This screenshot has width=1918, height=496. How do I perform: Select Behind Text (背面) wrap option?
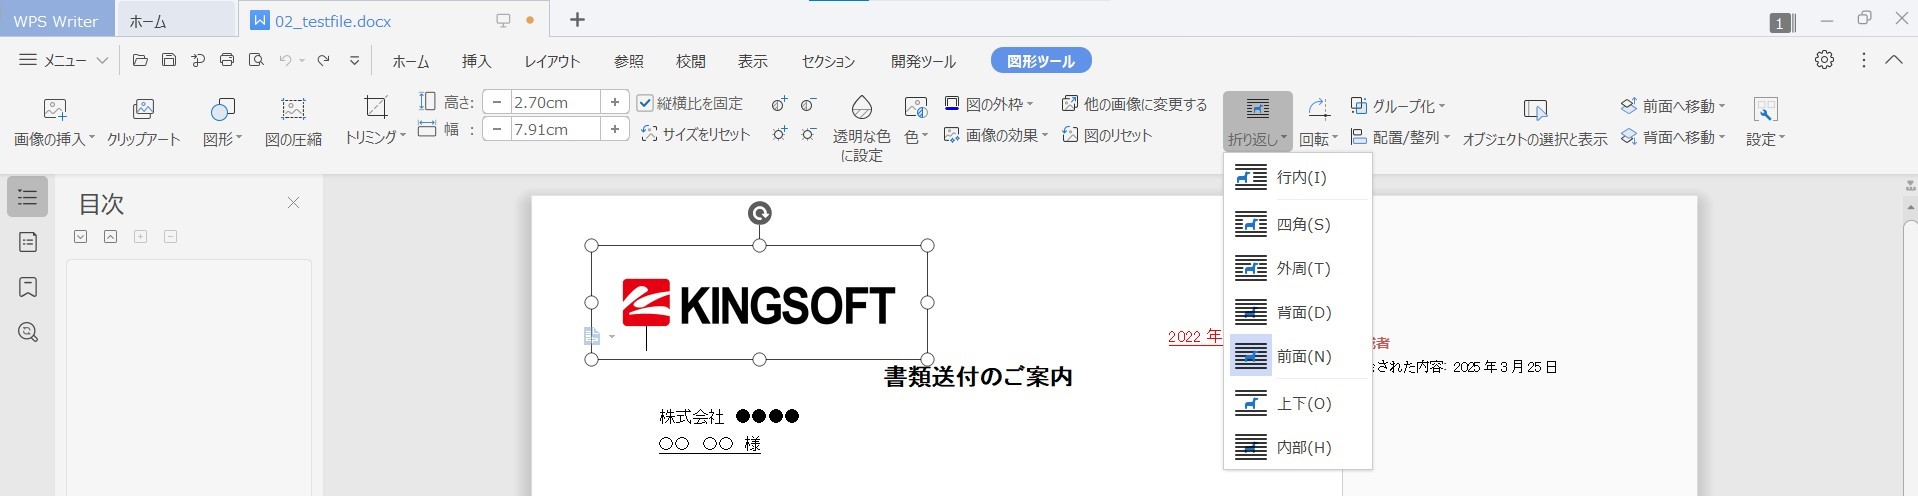(1297, 312)
